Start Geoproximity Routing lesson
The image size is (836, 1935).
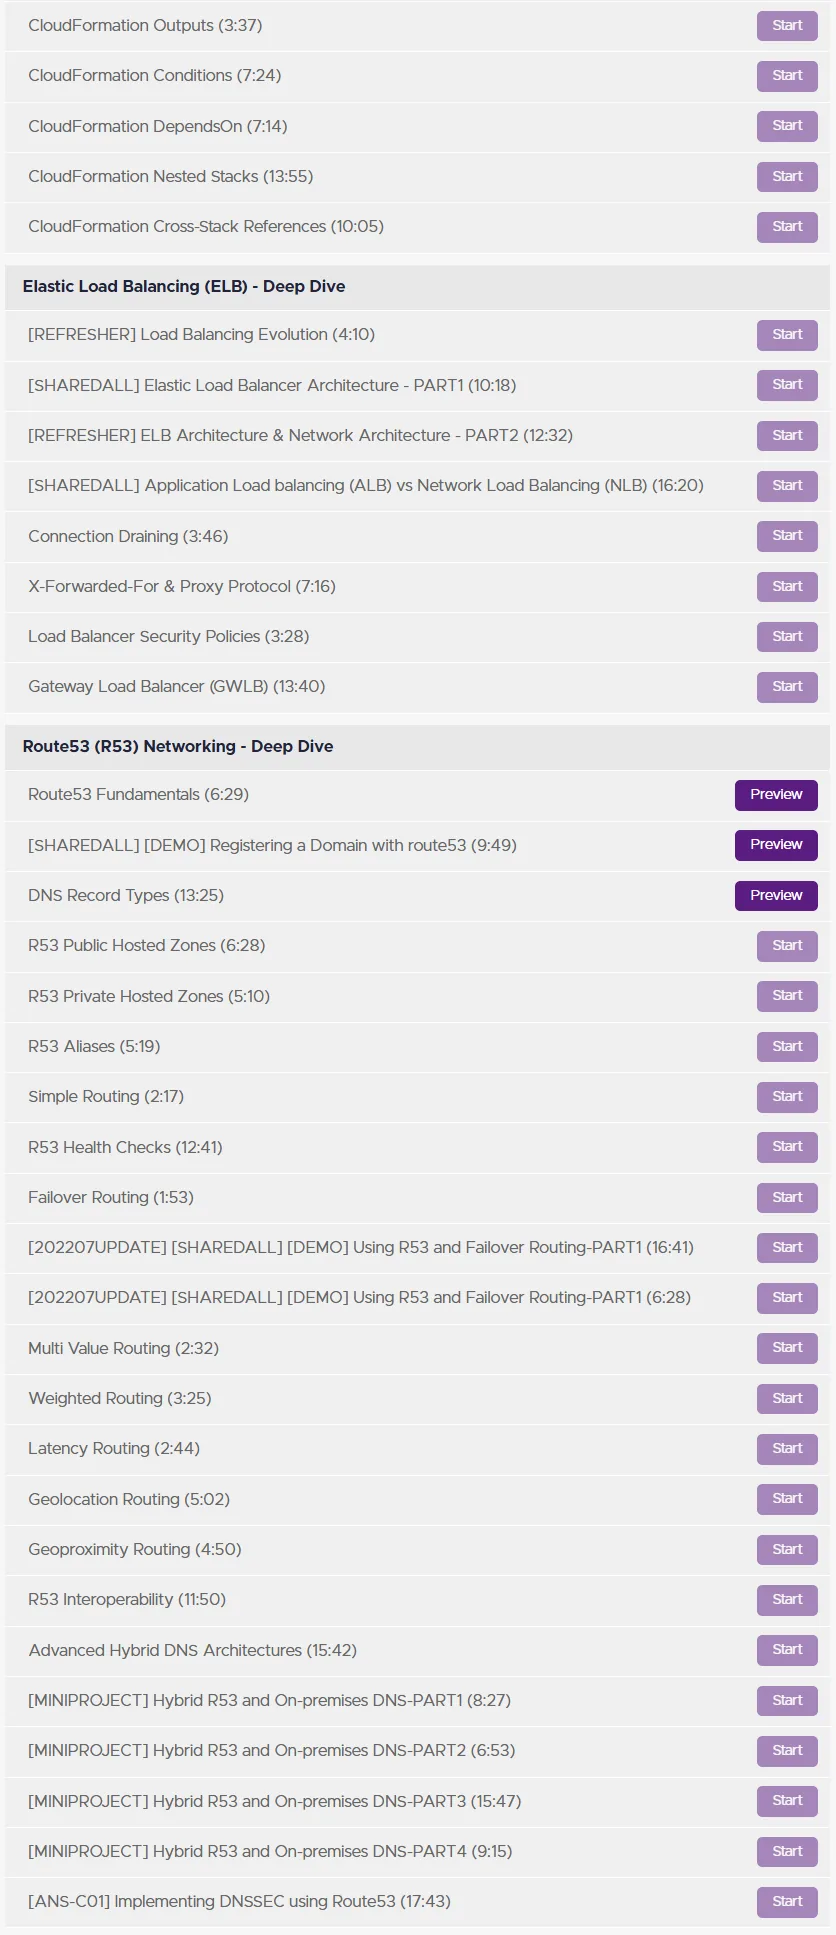point(787,1549)
